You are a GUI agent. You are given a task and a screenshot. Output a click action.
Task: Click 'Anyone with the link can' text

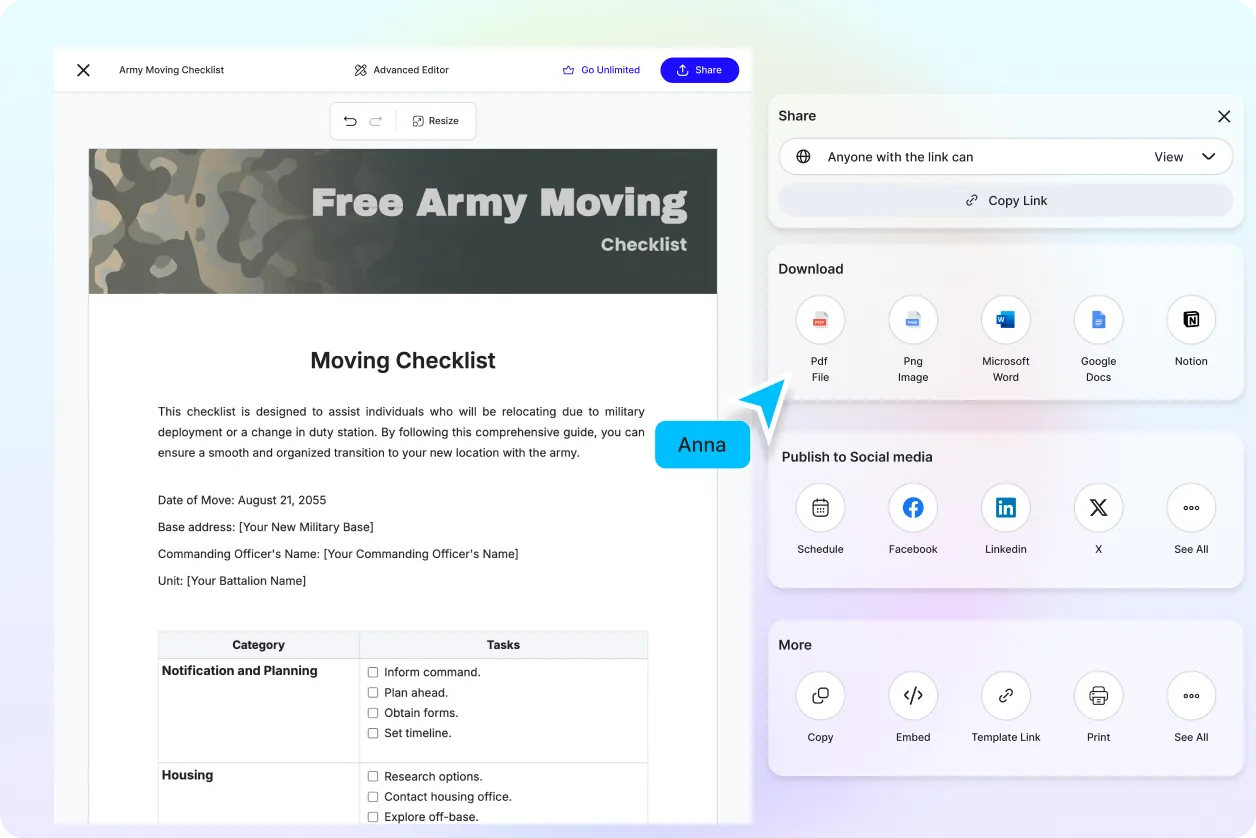[x=900, y=157]
